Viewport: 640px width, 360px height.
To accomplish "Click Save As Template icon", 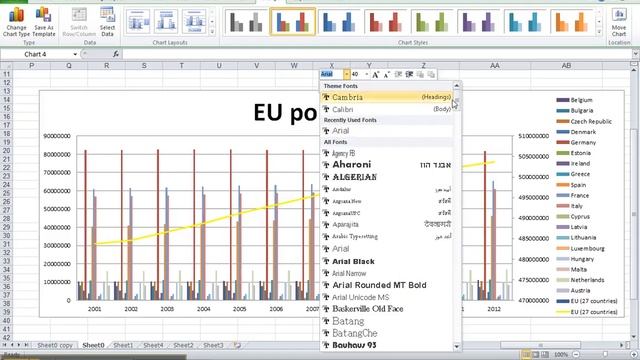I will coord(44,23).
